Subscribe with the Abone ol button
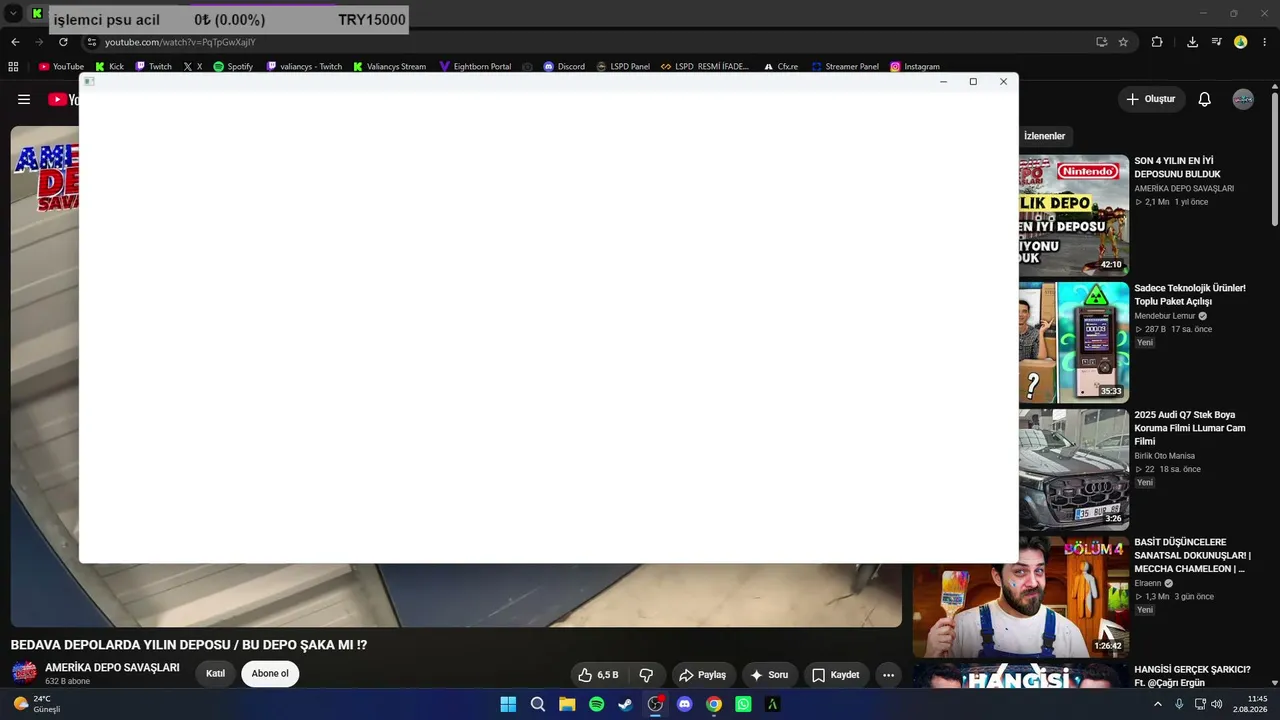Viewport: 1280px width, 720px height. 270,674
